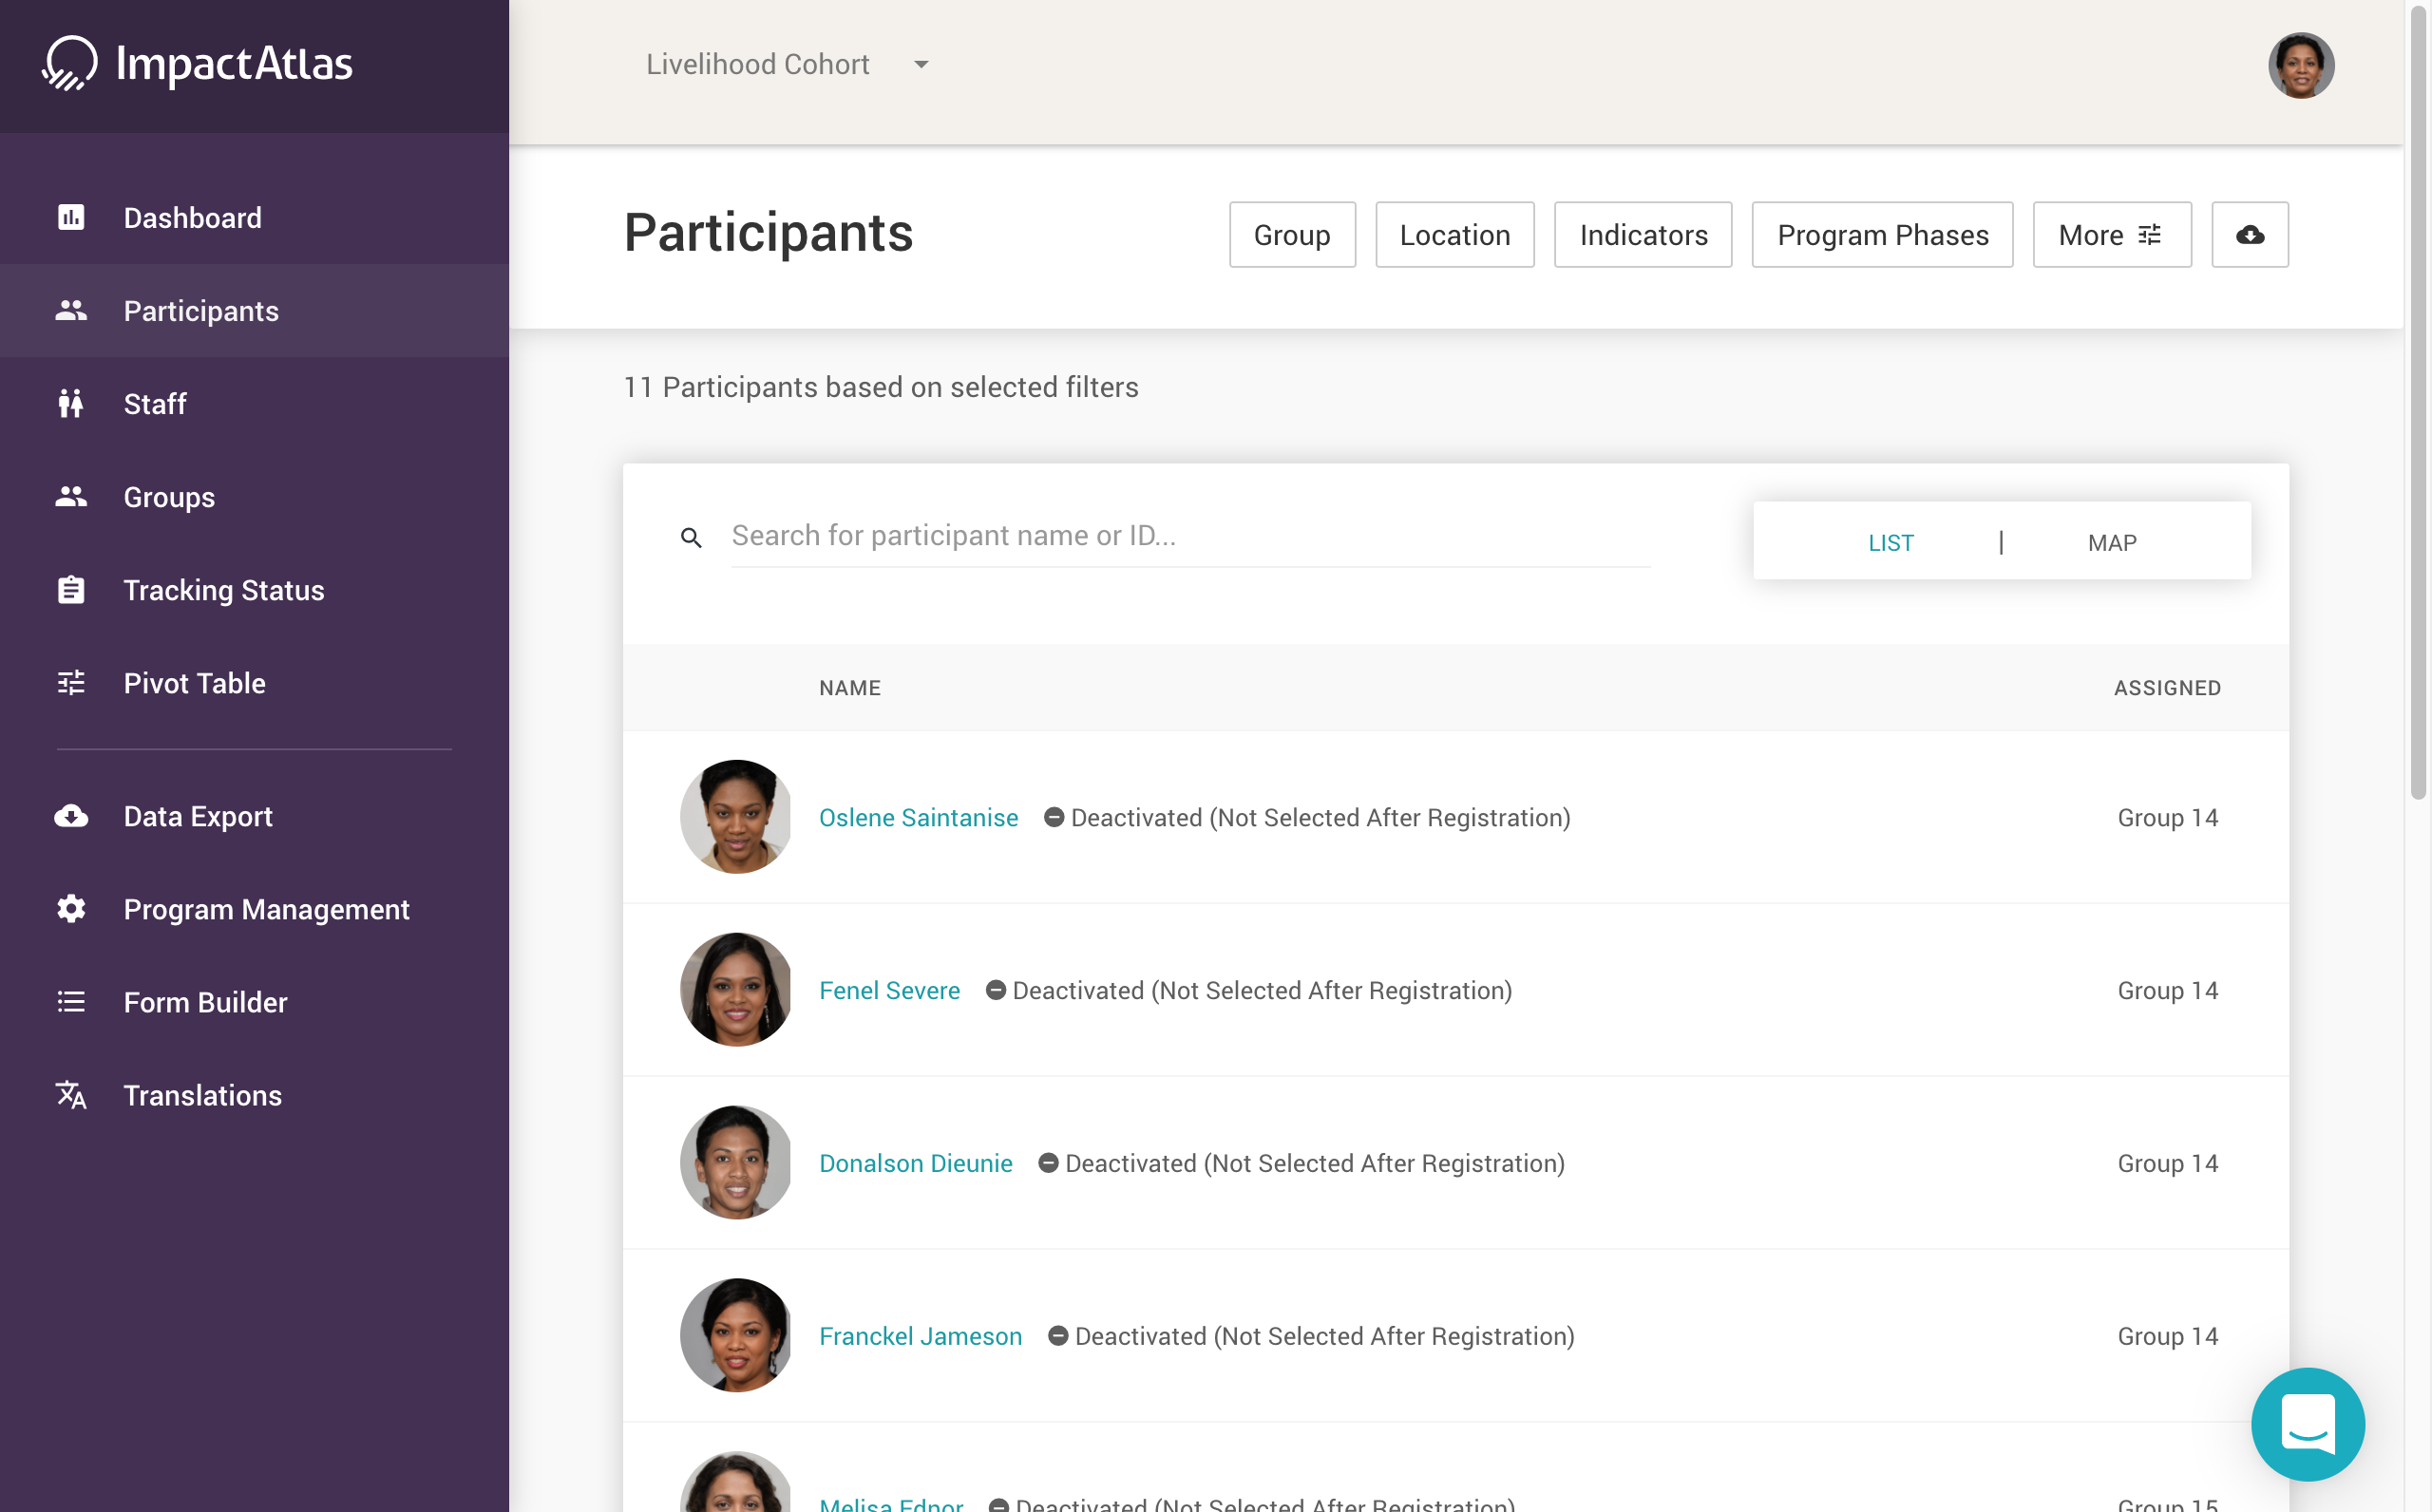
Task: Select the LIST view toggle
Action: 1890,542
